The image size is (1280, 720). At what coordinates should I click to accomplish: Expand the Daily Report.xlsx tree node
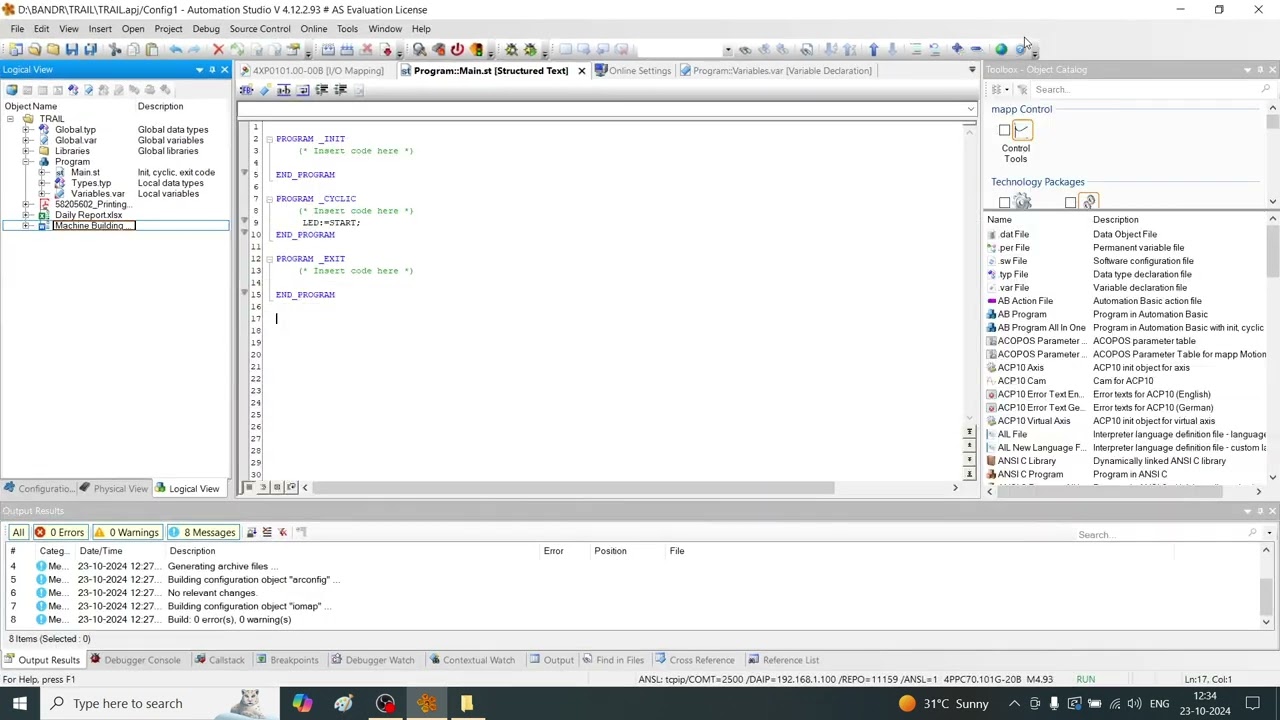27,215
